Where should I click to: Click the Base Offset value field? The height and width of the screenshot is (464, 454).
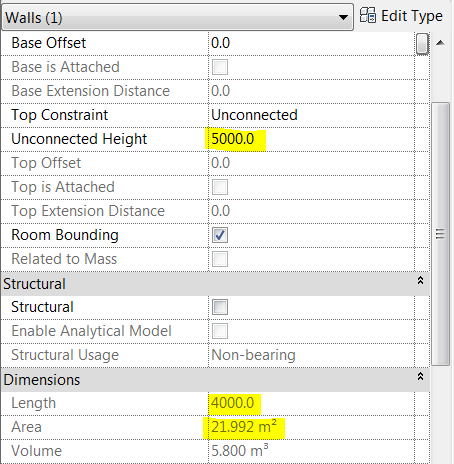pos(311,43)
